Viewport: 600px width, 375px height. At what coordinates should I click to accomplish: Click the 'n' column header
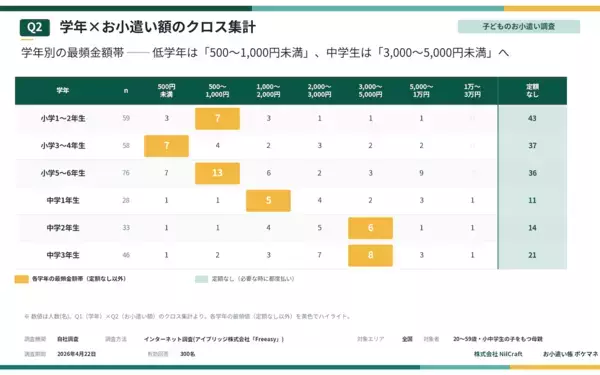pyautogui.click(x=126, y=91)
